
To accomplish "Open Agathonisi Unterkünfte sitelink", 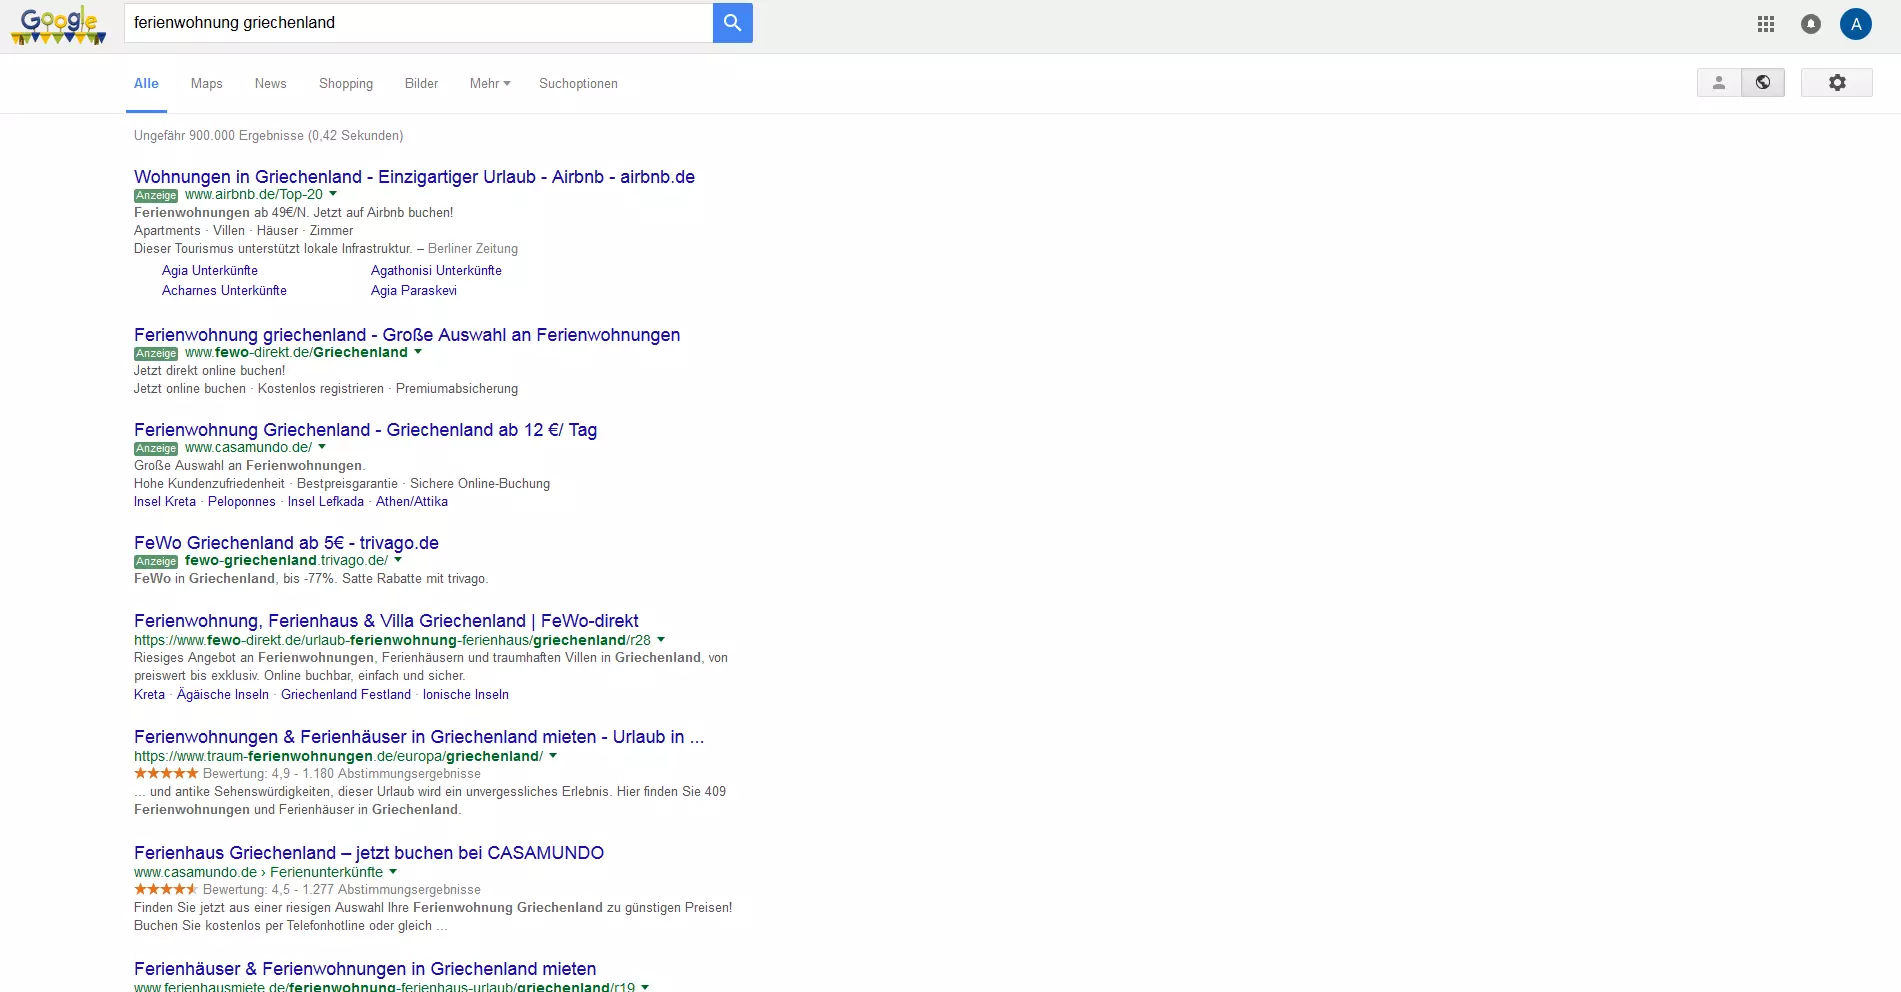I will (x=436, y=271).
